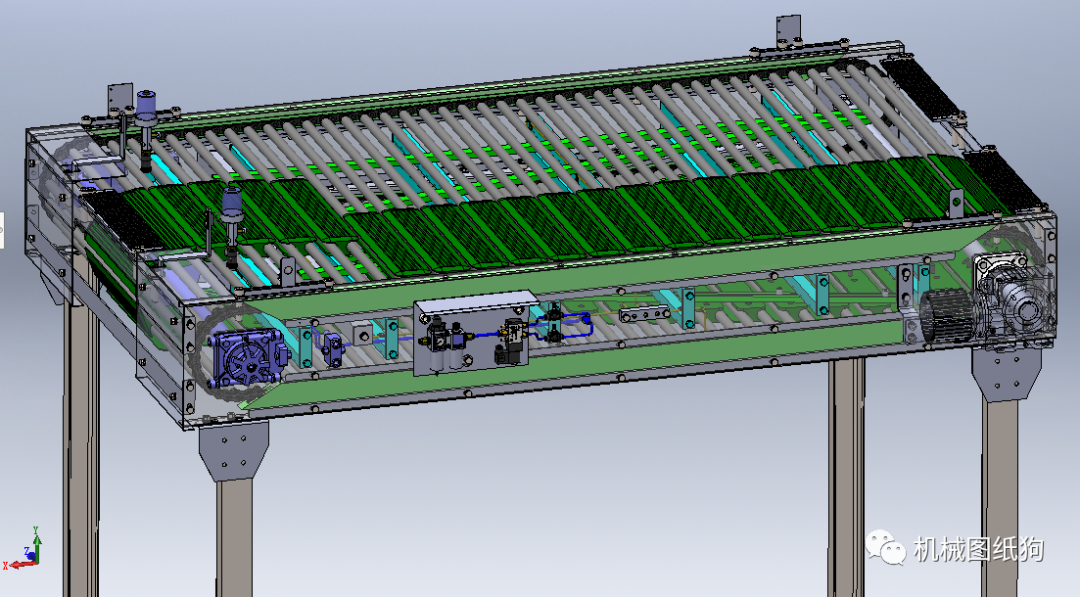Select the front-left leg mounting bracket
Viewport: 1080px width, 597px height.
click(233, 450)
